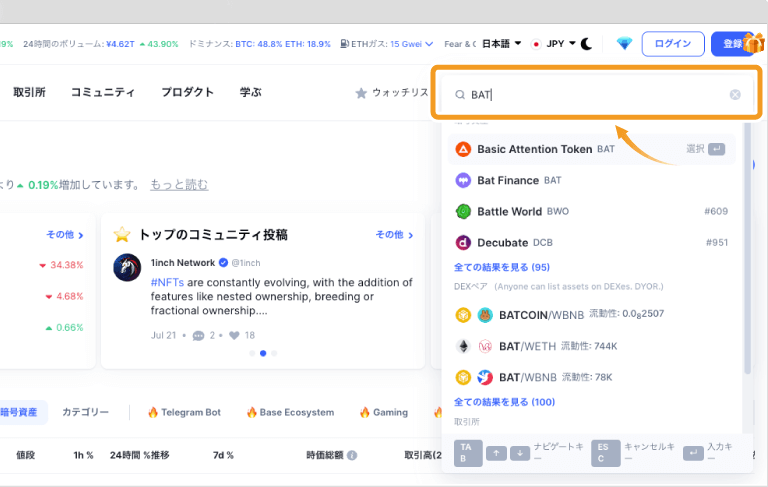Click the gold star community posts icon
The height and width of the screenshot is (487, 768).
pyautogui.click(x=122, y=235)
